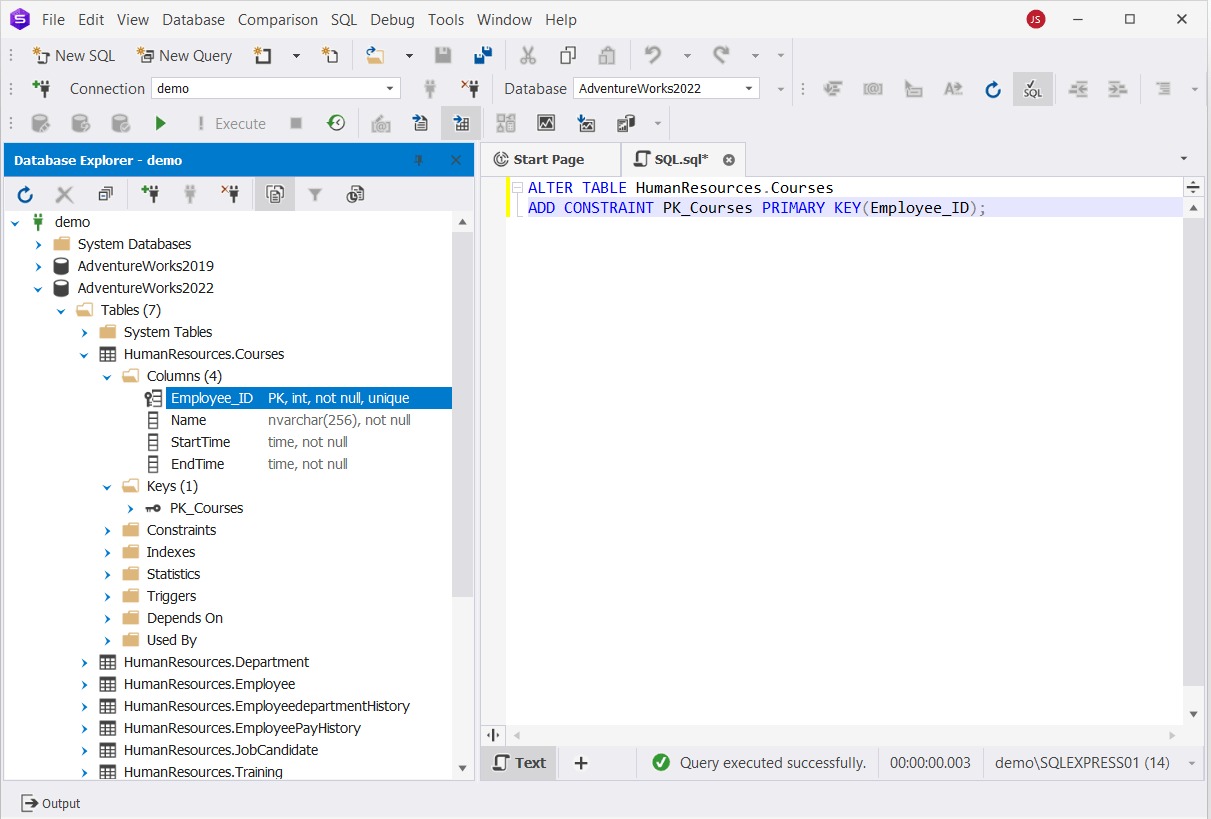Click the Cut scissors icon
The width and height of the screenshot is (1211, 819).
528,55
